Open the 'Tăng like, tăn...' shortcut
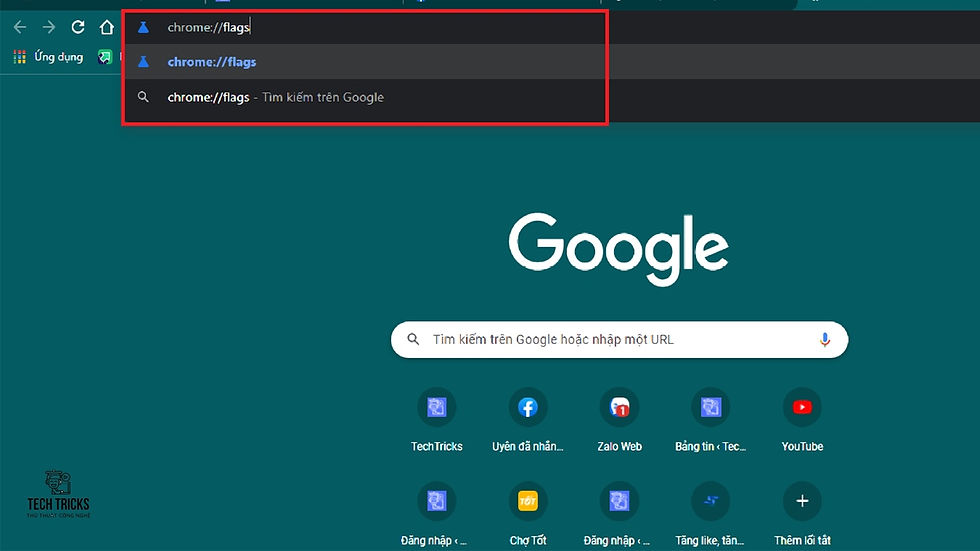This screenshot has height=551, width=980. pyautogui.click(x=711, y=514)
